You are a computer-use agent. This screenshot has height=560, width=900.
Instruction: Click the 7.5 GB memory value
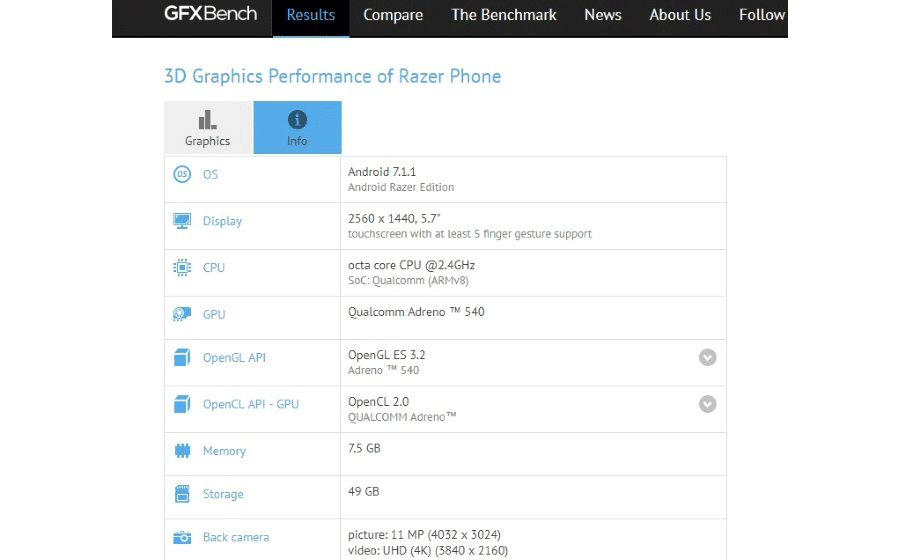pos(364,449)
